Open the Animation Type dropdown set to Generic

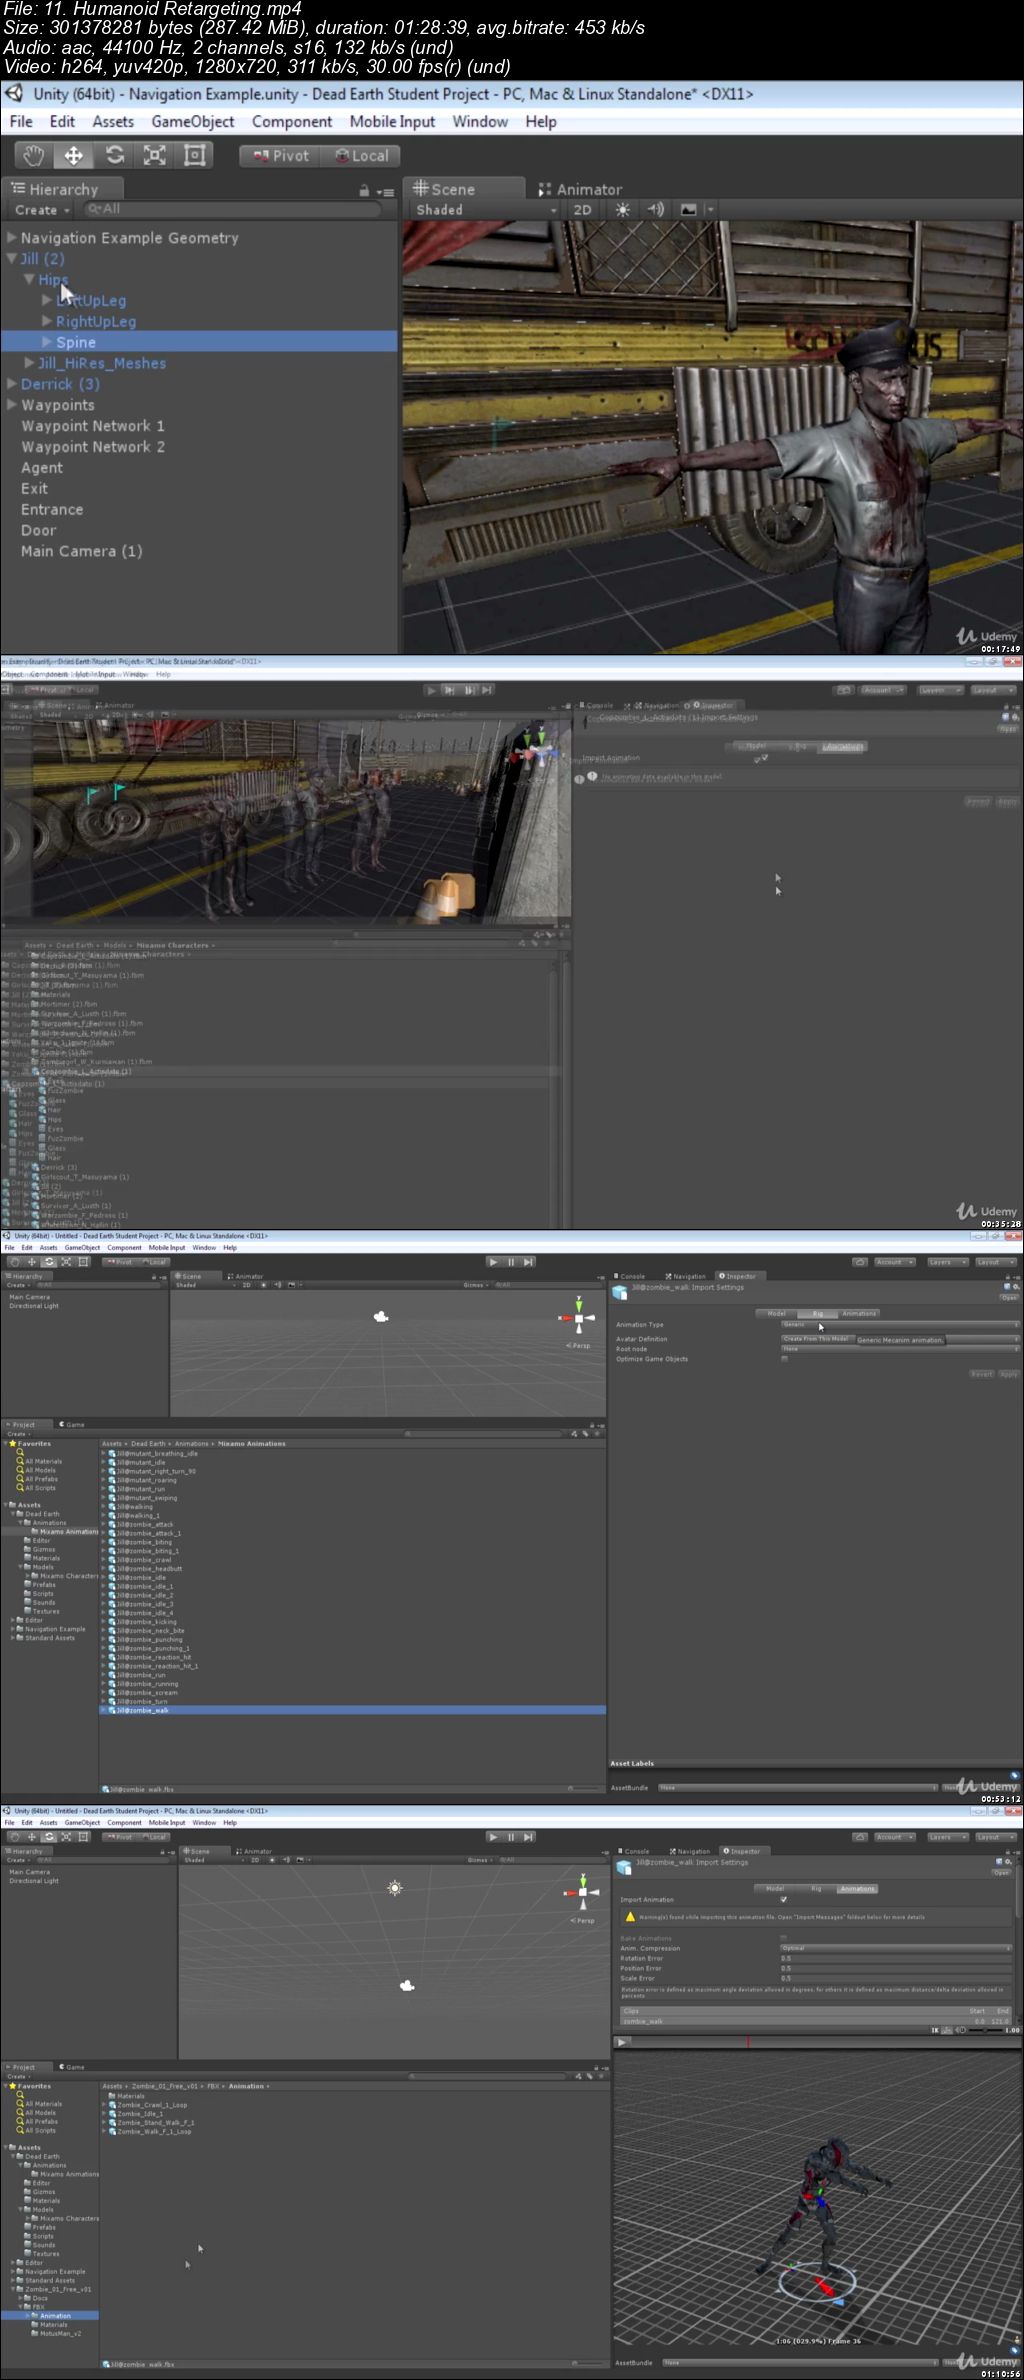click(x=899, y=1325)
